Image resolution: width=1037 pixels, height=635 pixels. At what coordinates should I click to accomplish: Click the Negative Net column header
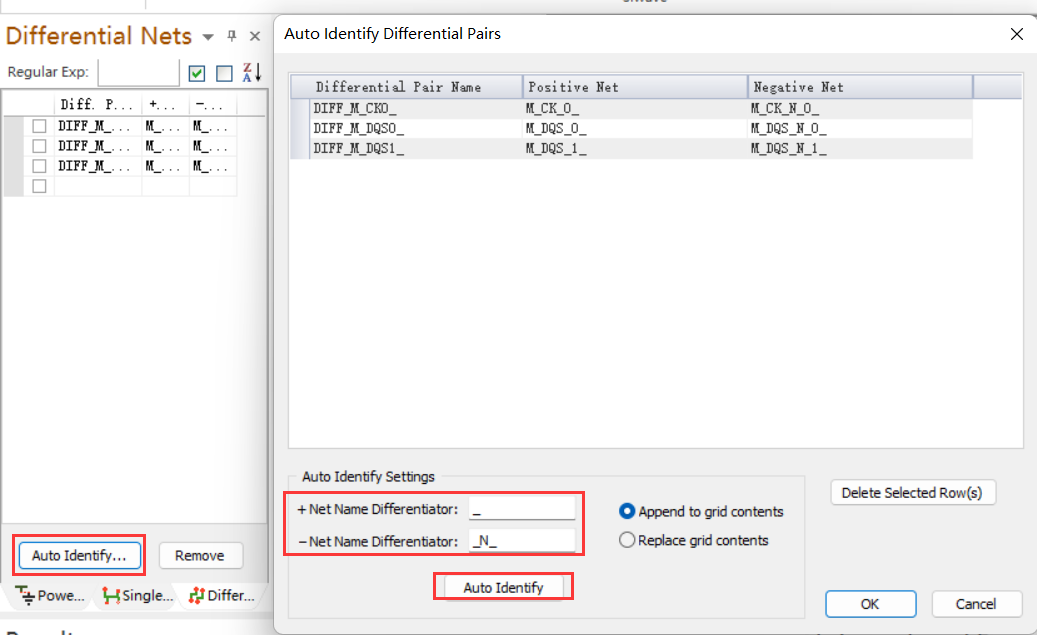point(860,87)
